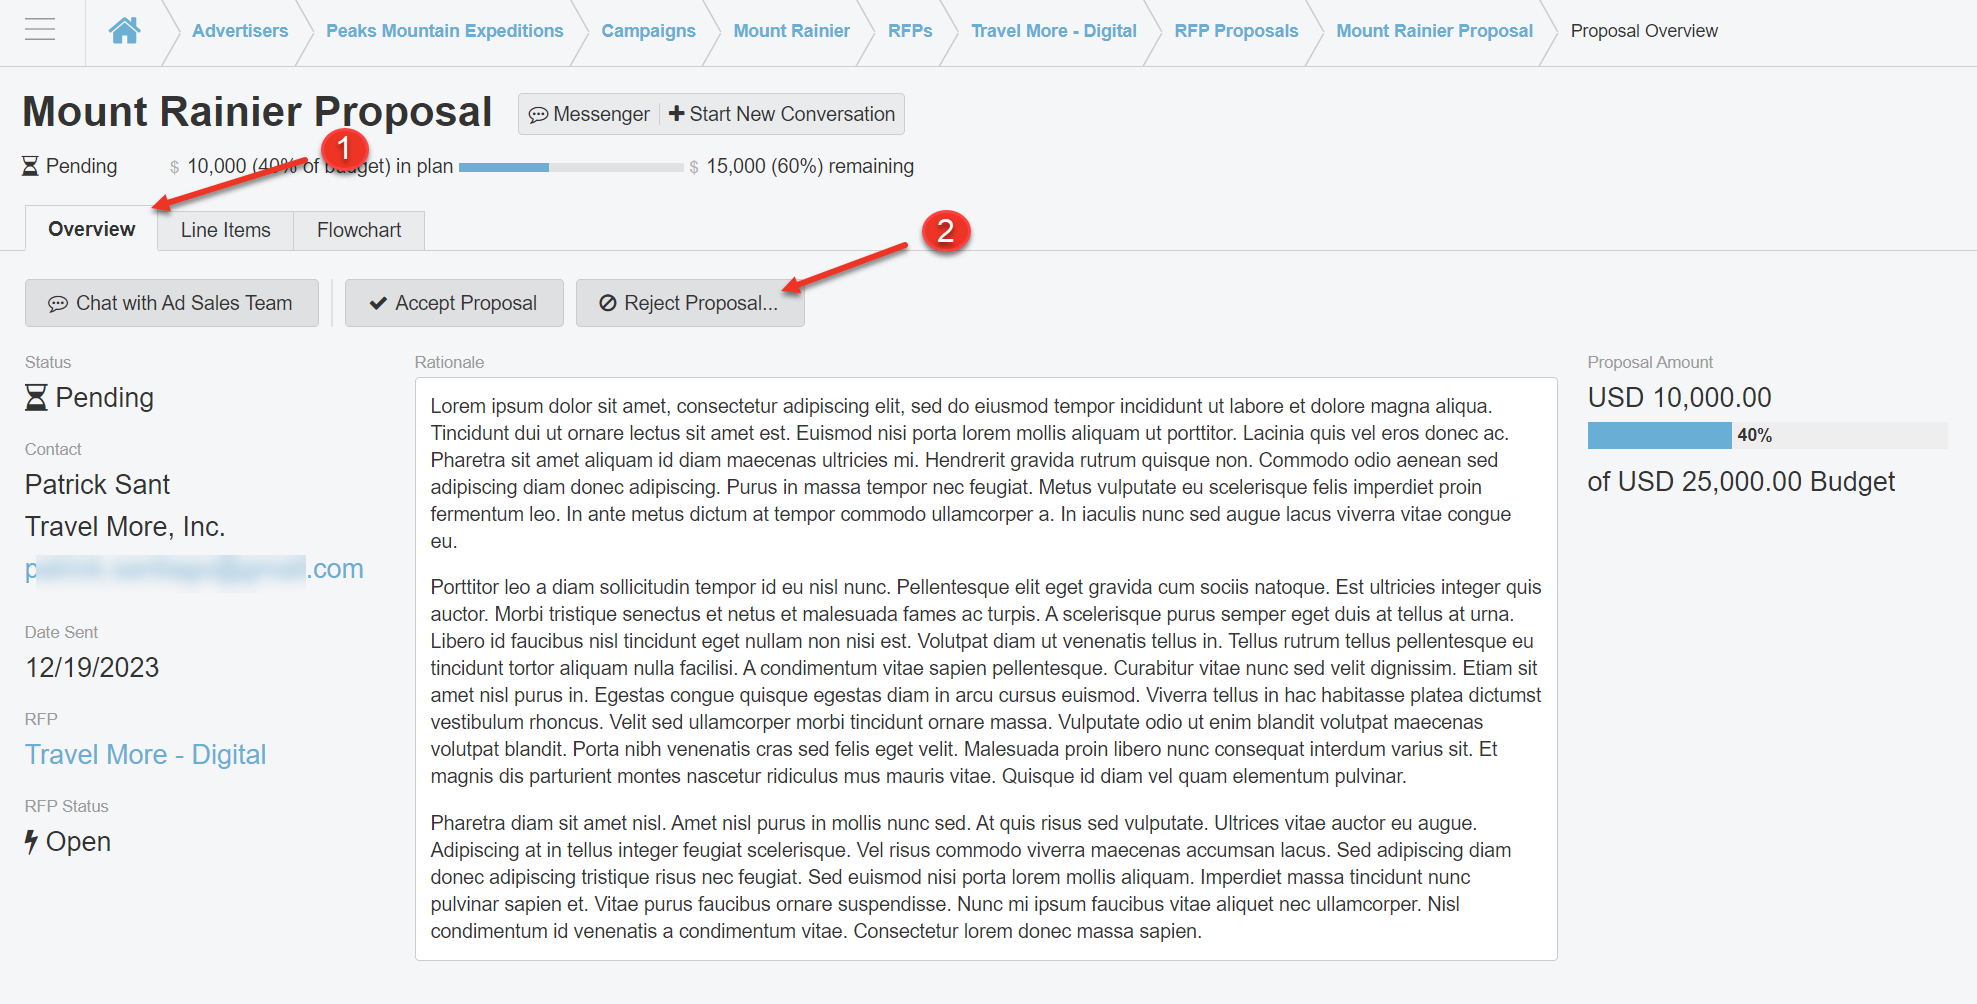Accept the proposal

[x=453, y=303]
